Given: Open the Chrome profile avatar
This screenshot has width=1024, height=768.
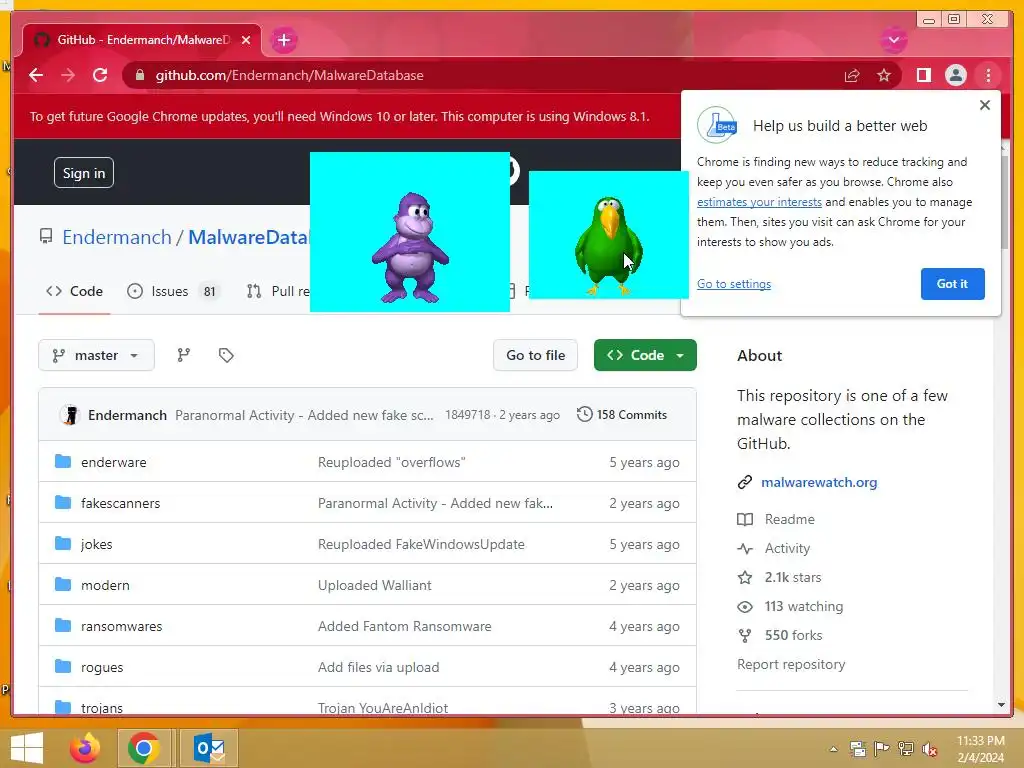Looking at the screenshot, I should [955, 76].
